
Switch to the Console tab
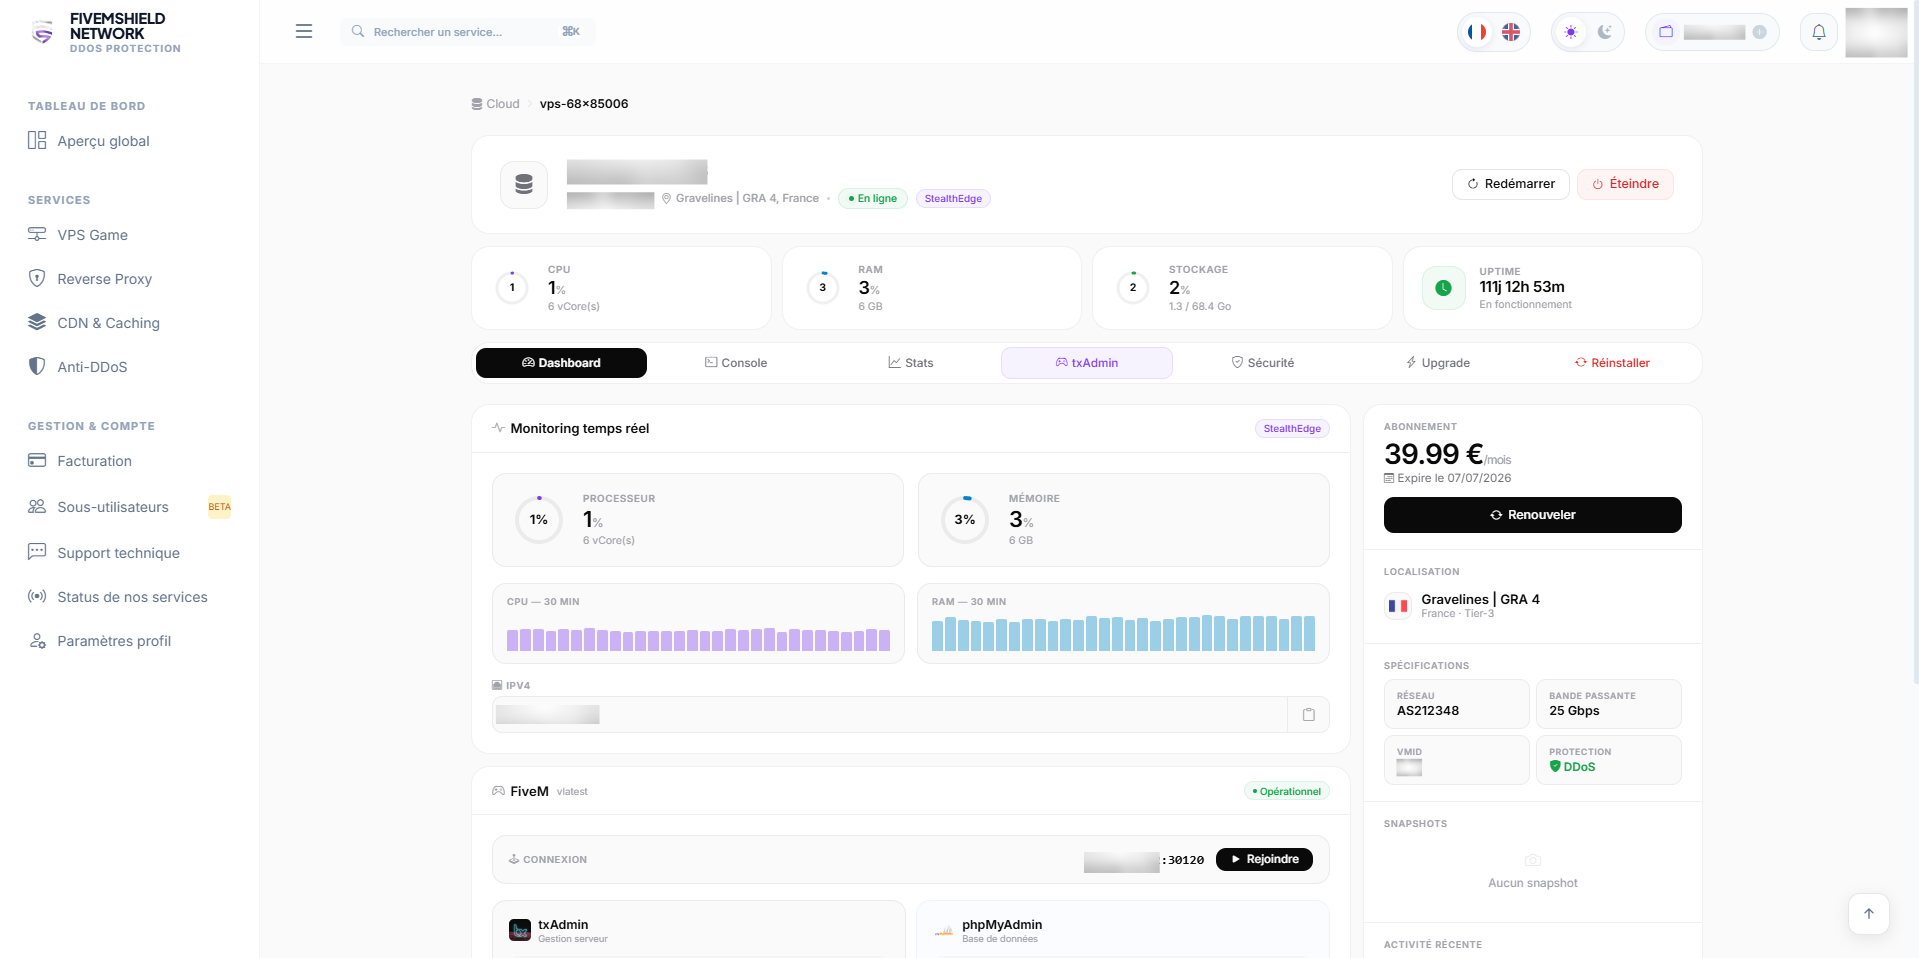(736, 363)
